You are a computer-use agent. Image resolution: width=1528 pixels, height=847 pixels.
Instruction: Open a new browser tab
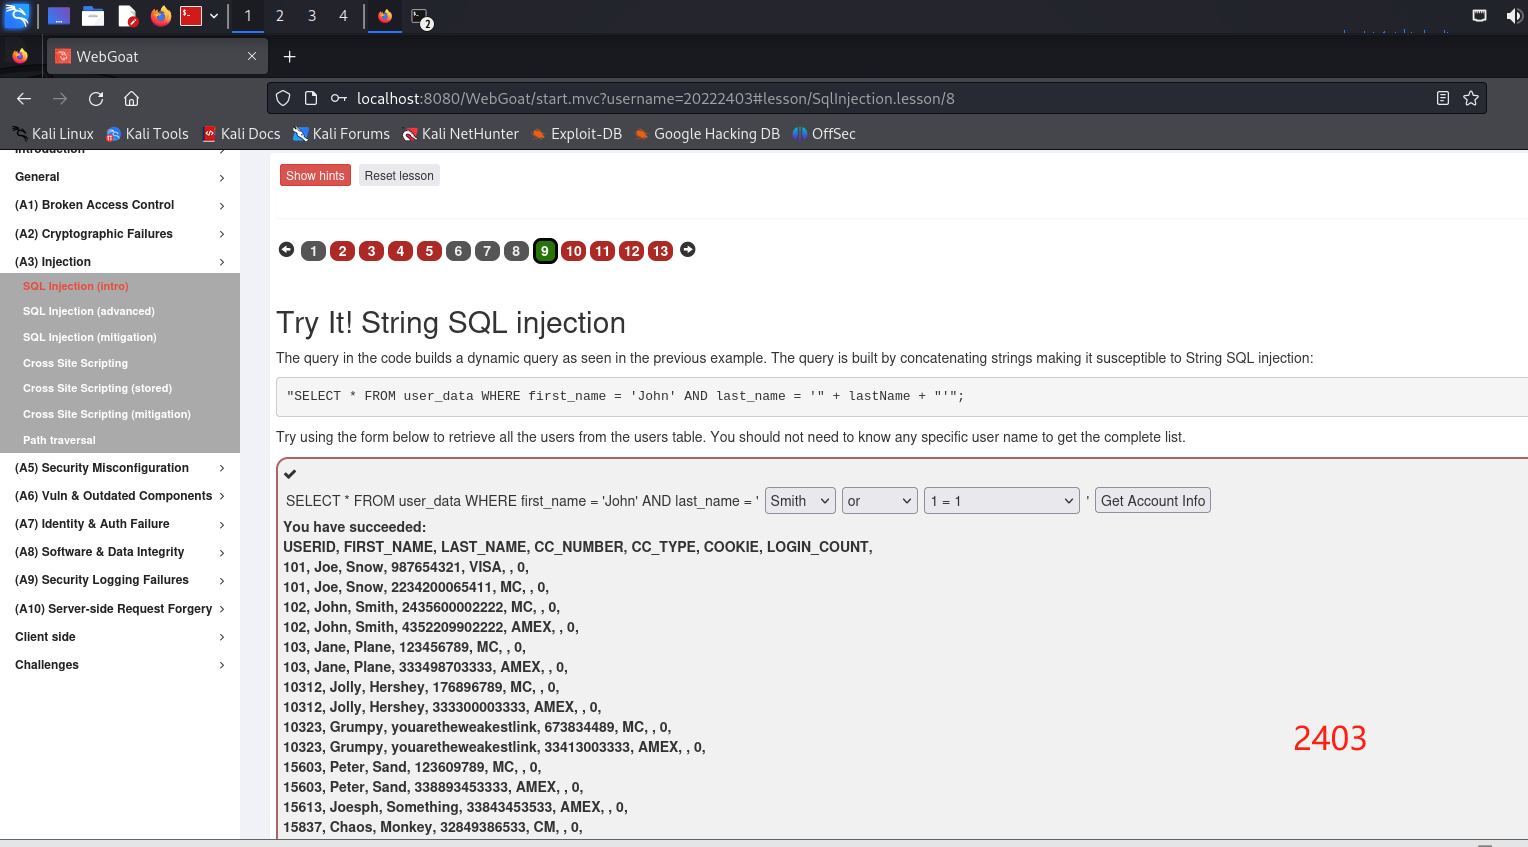(290, 57)
